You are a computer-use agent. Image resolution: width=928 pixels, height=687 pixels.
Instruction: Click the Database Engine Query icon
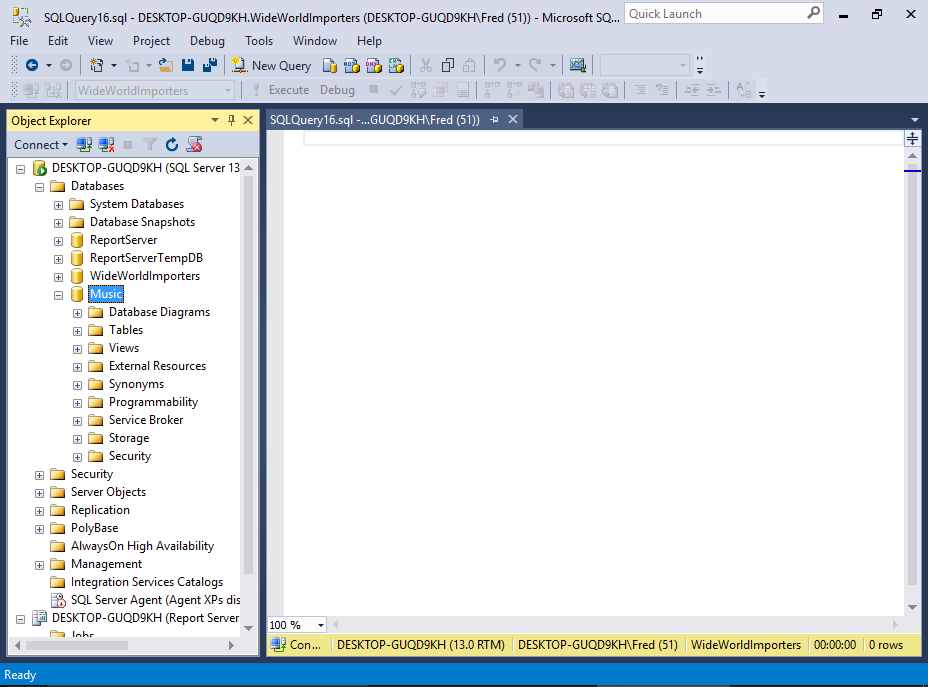click(330, 65)
